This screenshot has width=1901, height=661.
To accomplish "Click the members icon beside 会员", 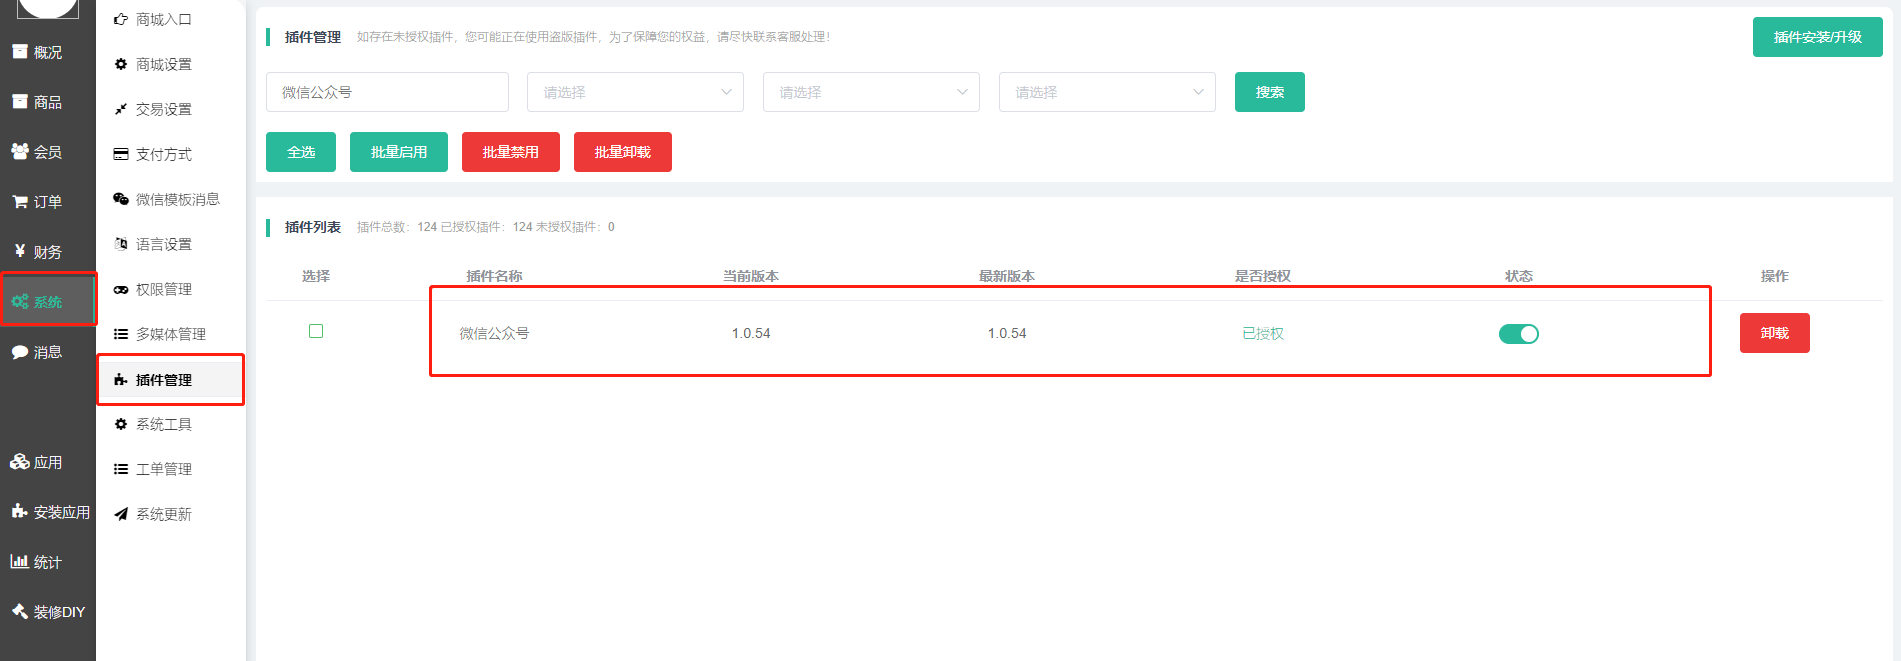I will (19, 151).
